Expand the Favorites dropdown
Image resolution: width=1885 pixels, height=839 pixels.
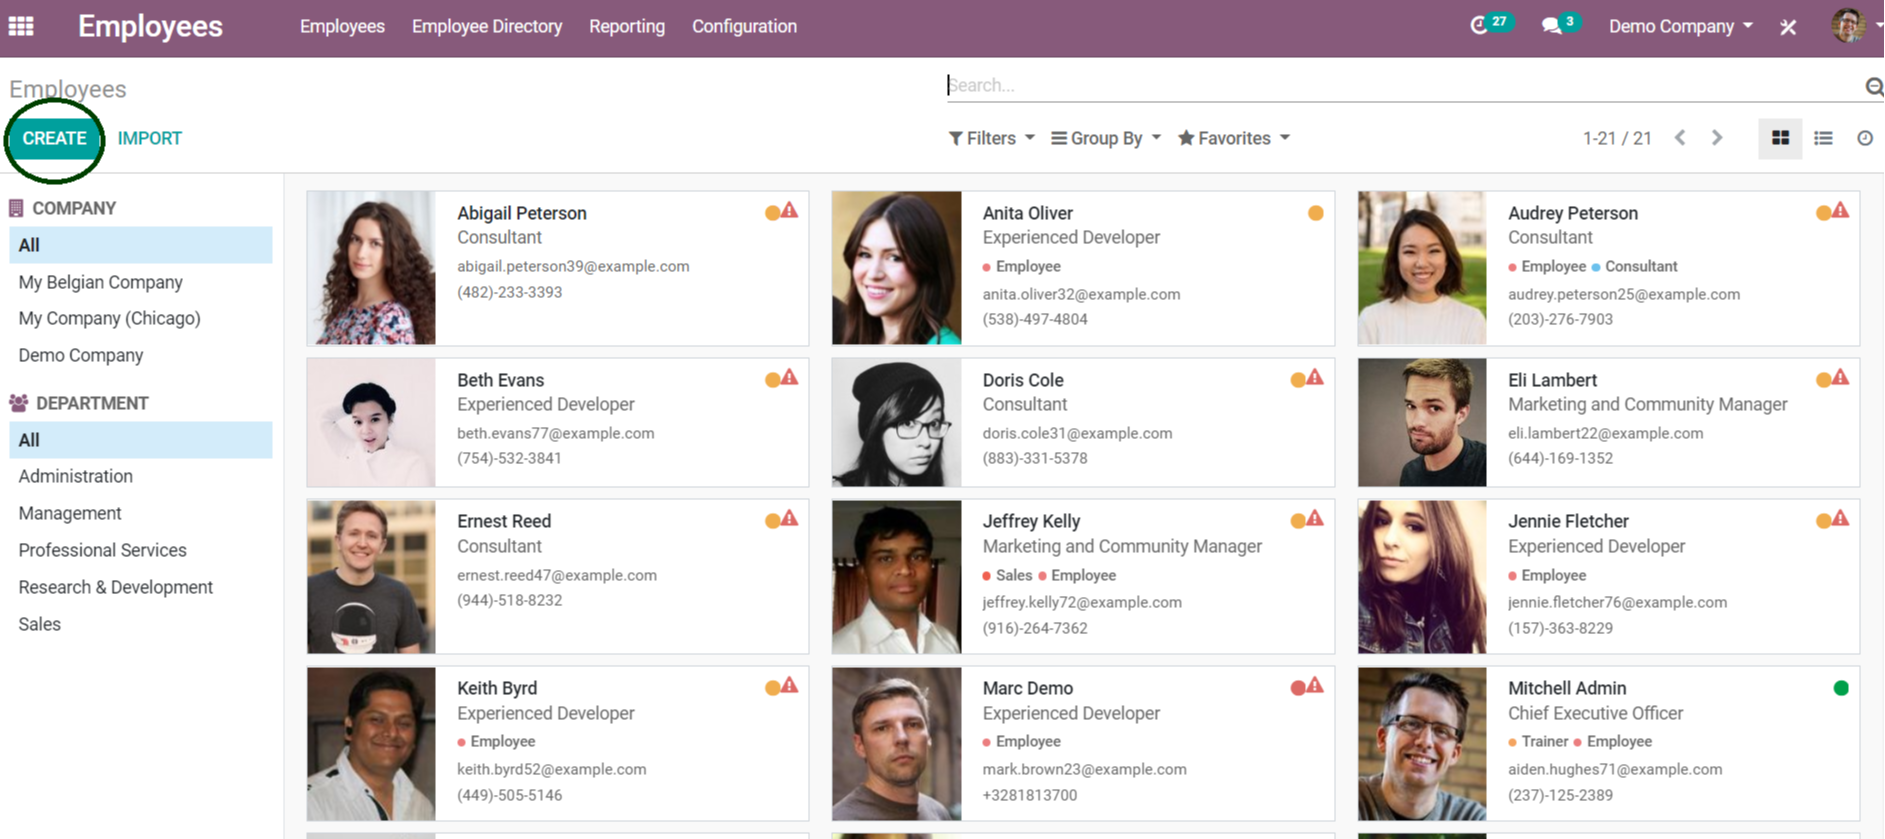pos(1234,138)
